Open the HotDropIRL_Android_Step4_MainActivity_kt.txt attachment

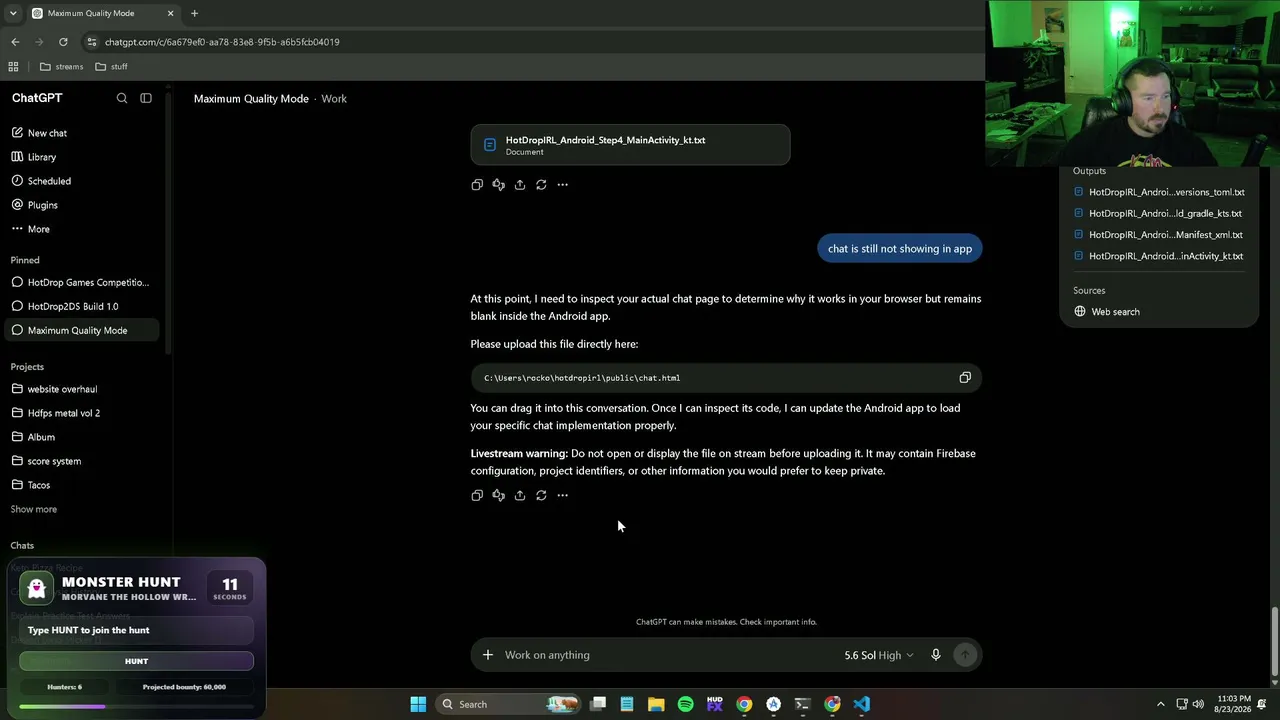630,145
